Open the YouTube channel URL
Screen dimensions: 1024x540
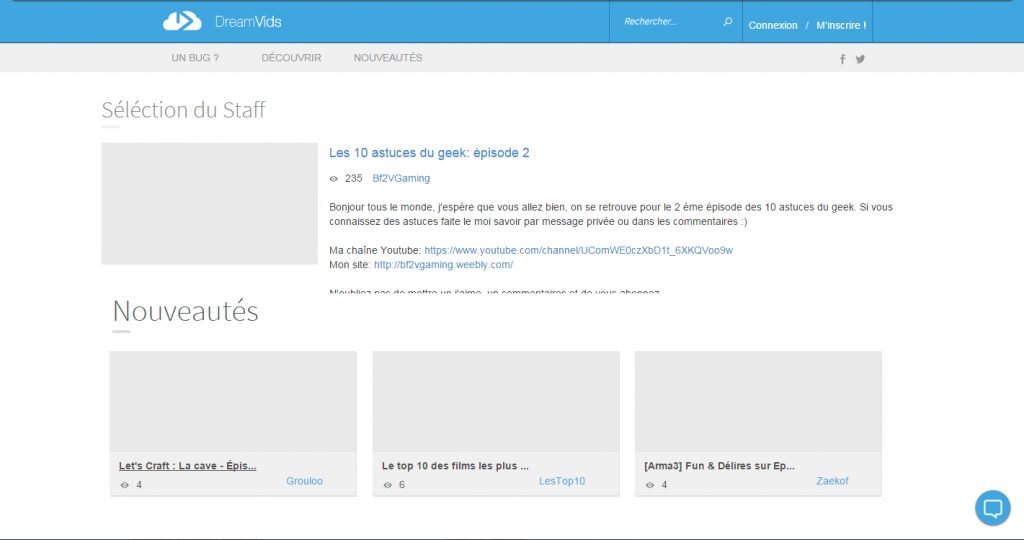(578, 250)
